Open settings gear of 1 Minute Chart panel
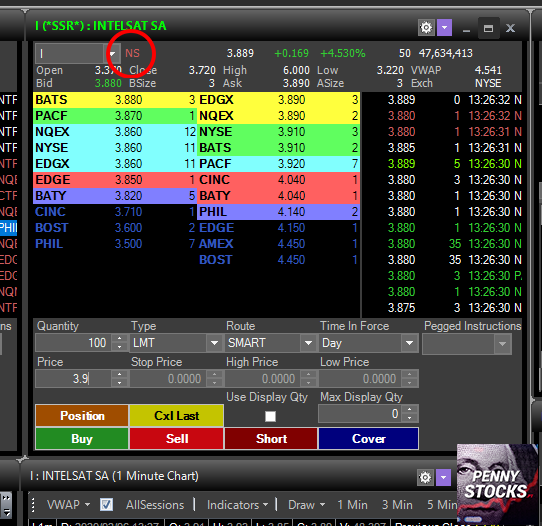The width and height of the screenshot is (542, 526). click(425, 478)
